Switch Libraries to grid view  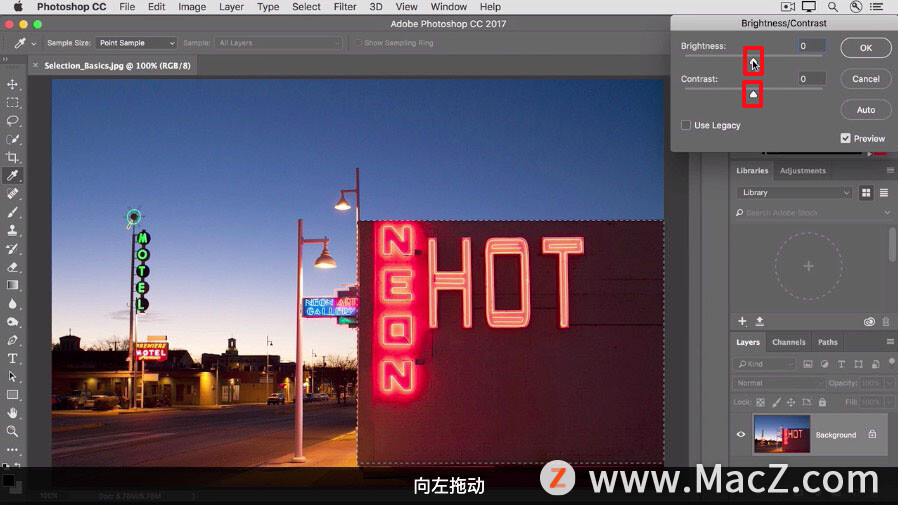(x=866, y=193)
